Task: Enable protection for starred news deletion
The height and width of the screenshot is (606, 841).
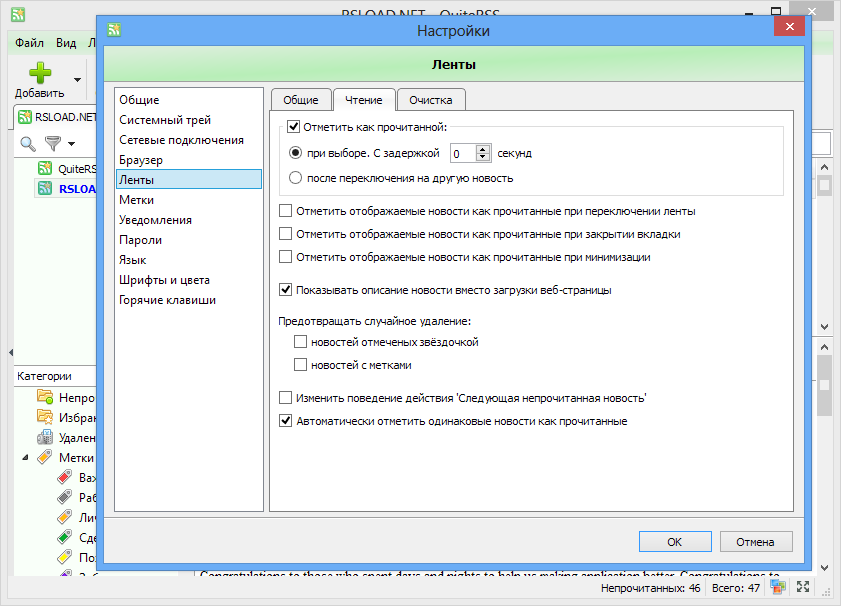Action: click(300, 342)
